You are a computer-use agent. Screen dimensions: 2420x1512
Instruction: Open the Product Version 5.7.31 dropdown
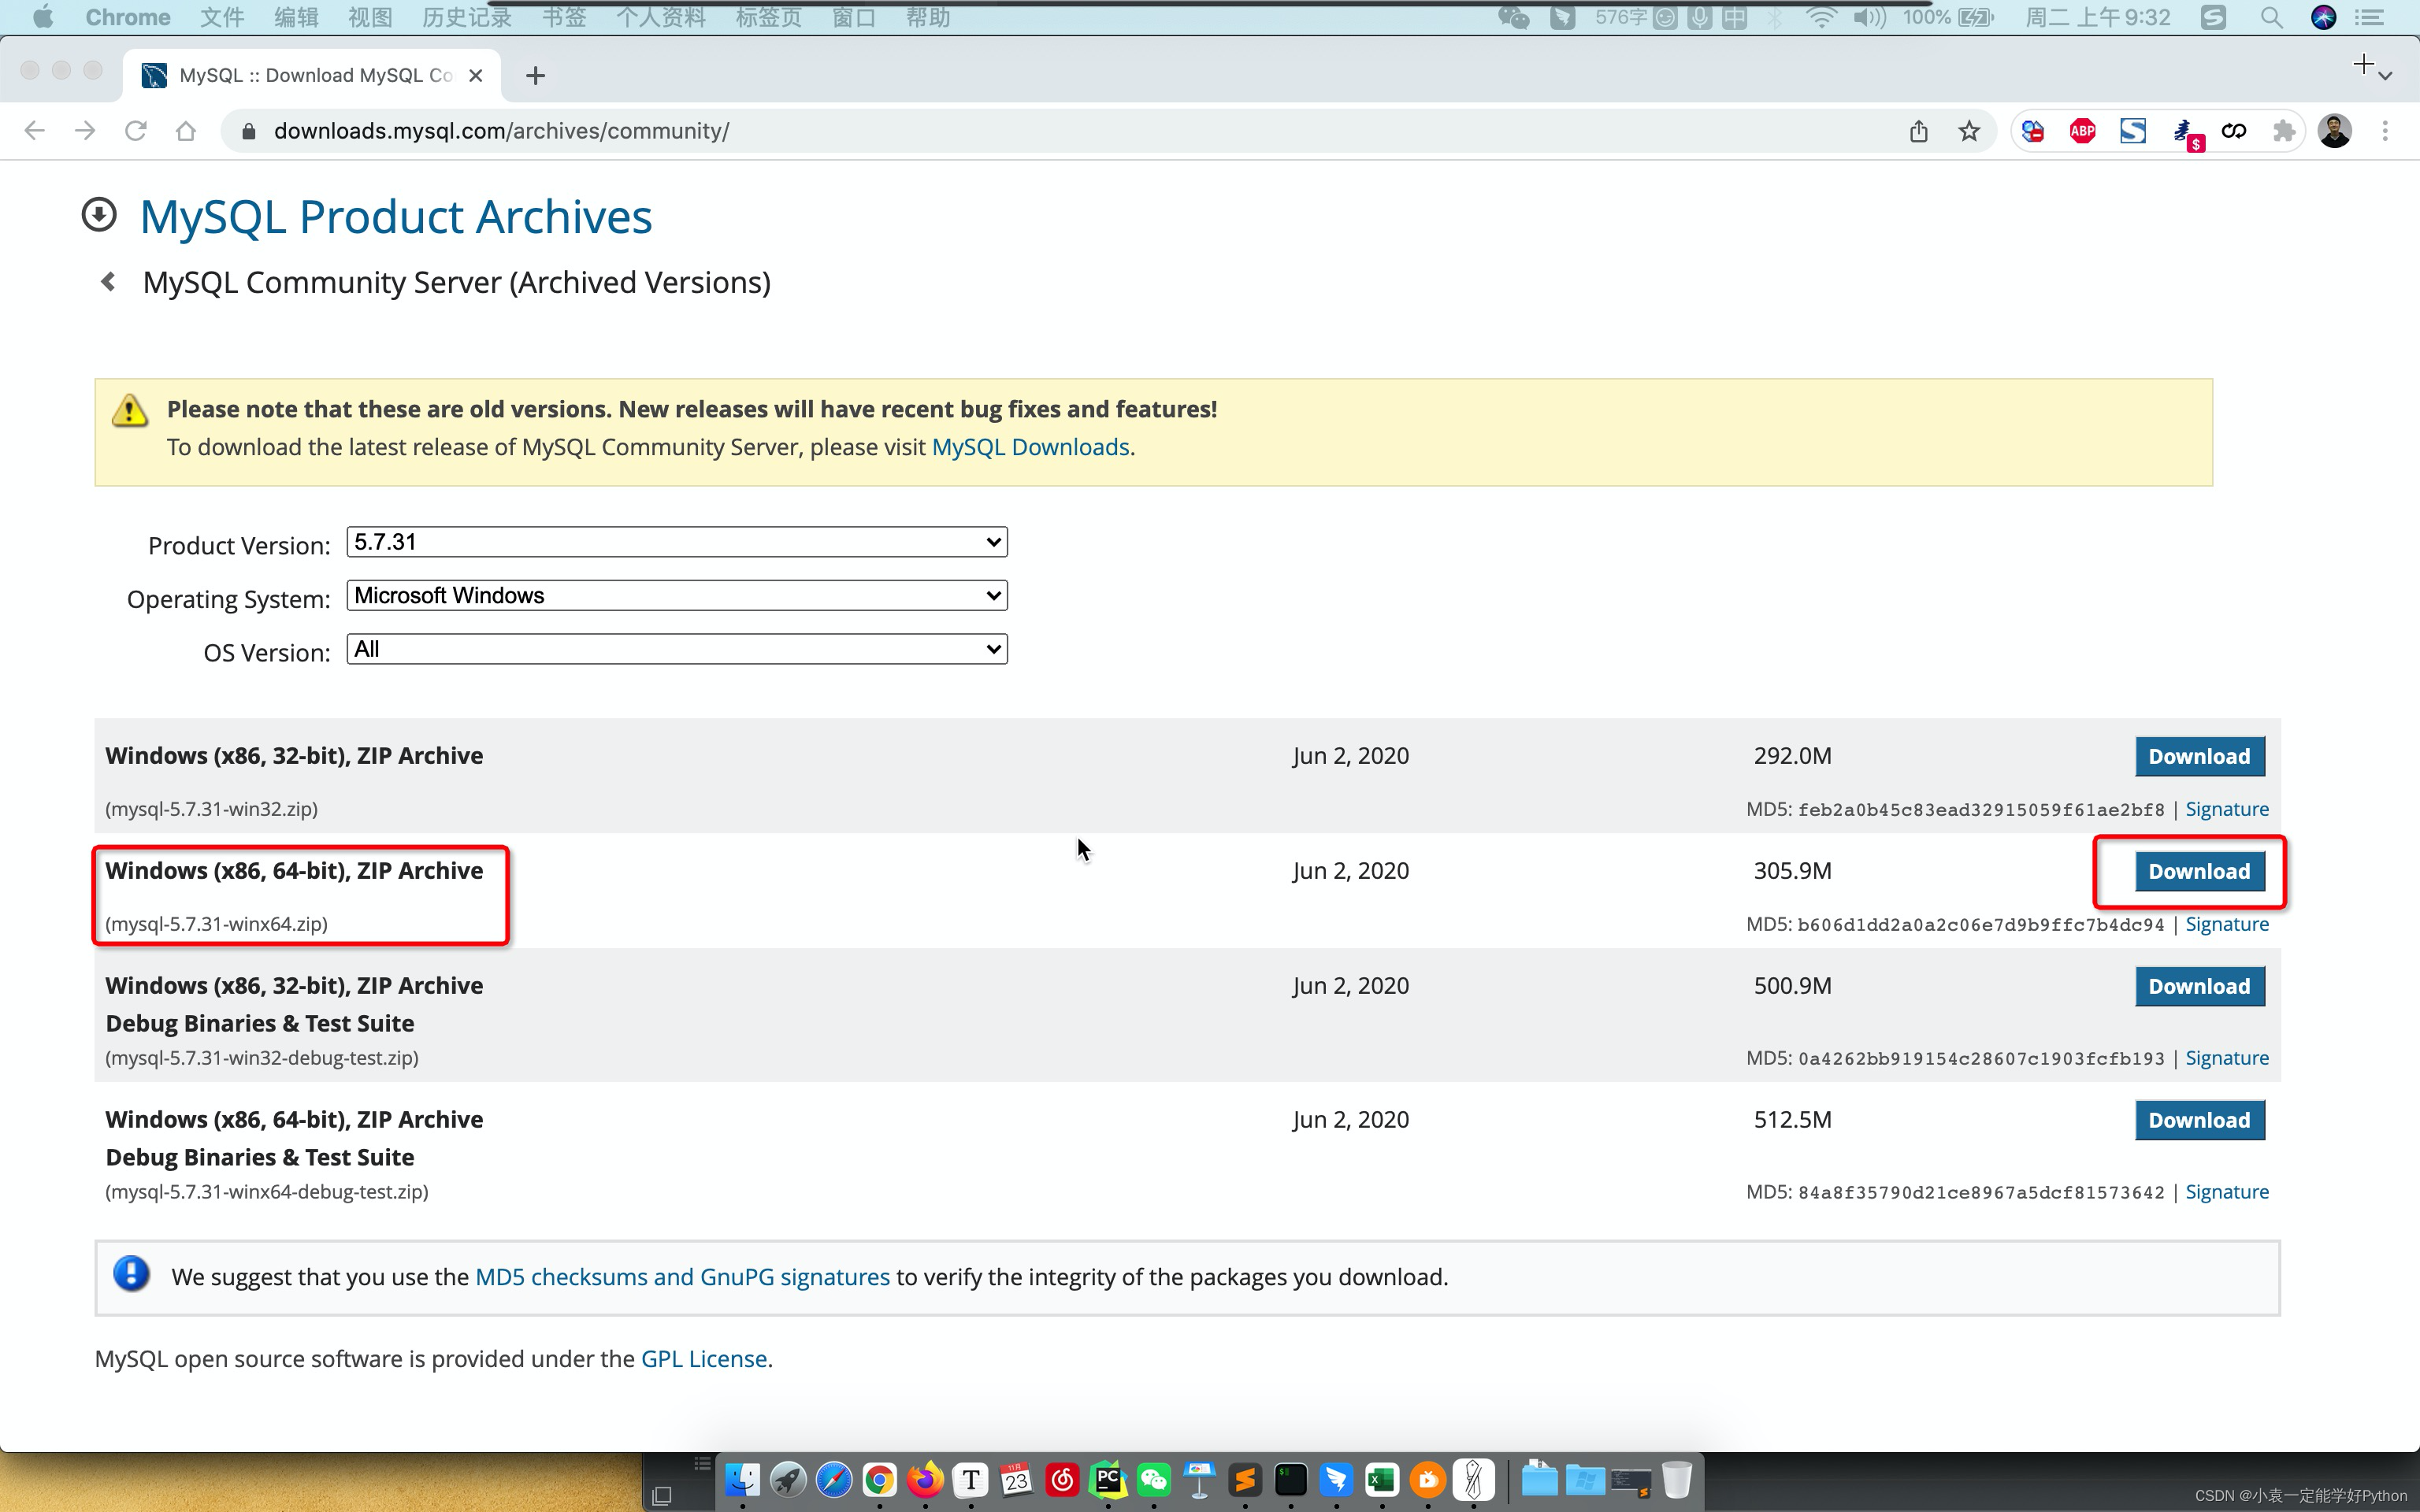(677, 542)
